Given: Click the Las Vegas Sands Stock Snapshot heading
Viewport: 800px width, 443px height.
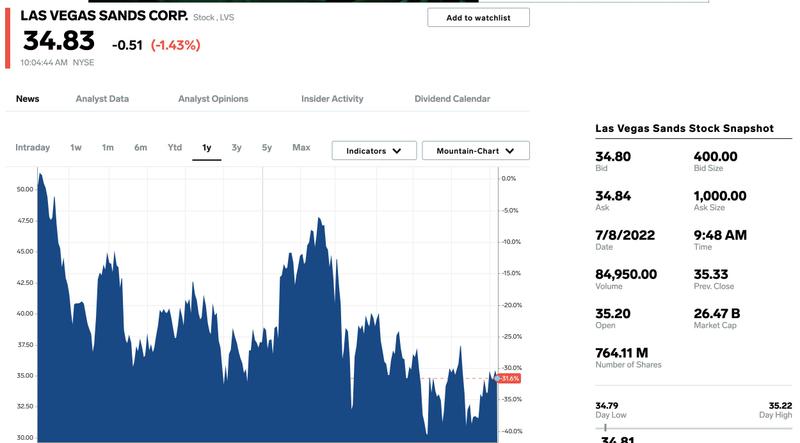Looking at the screenshot, I should click(684, 129).
